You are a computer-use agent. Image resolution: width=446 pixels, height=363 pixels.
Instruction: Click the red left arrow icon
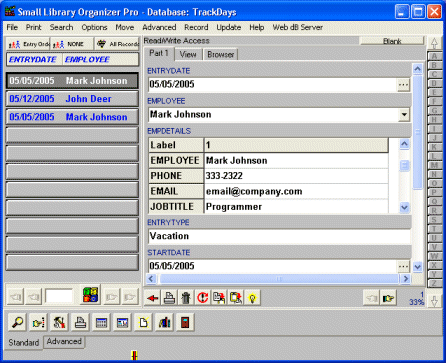point(153,298)
